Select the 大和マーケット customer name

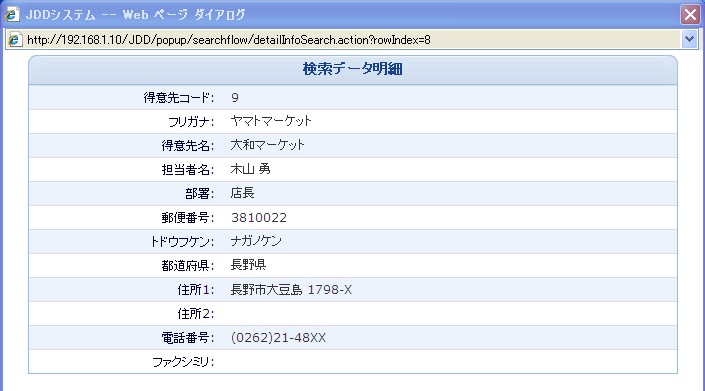tap(268, 145)
